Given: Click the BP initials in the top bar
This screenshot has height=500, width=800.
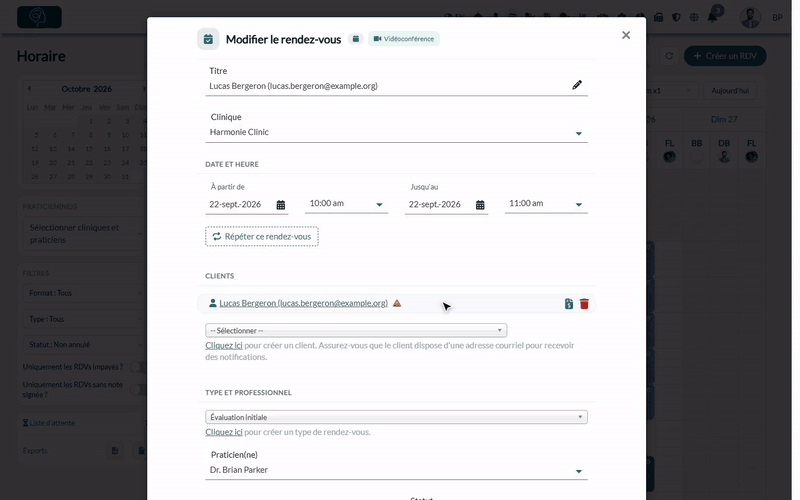Looking at the screenshot, I should pos(777,17).
